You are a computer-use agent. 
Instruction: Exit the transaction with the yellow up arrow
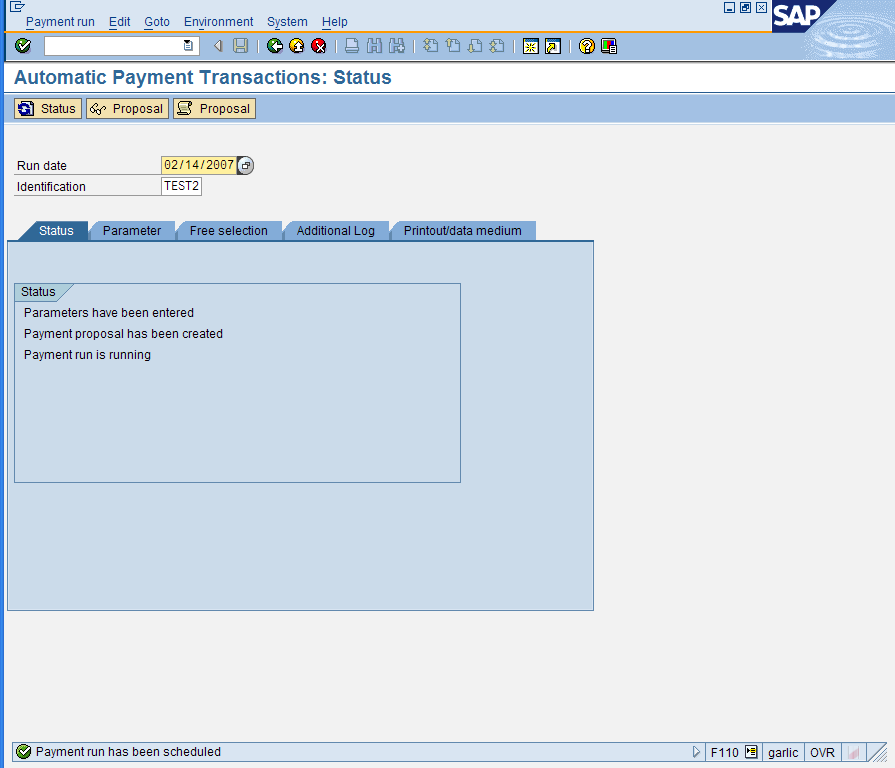pos(295,45)
